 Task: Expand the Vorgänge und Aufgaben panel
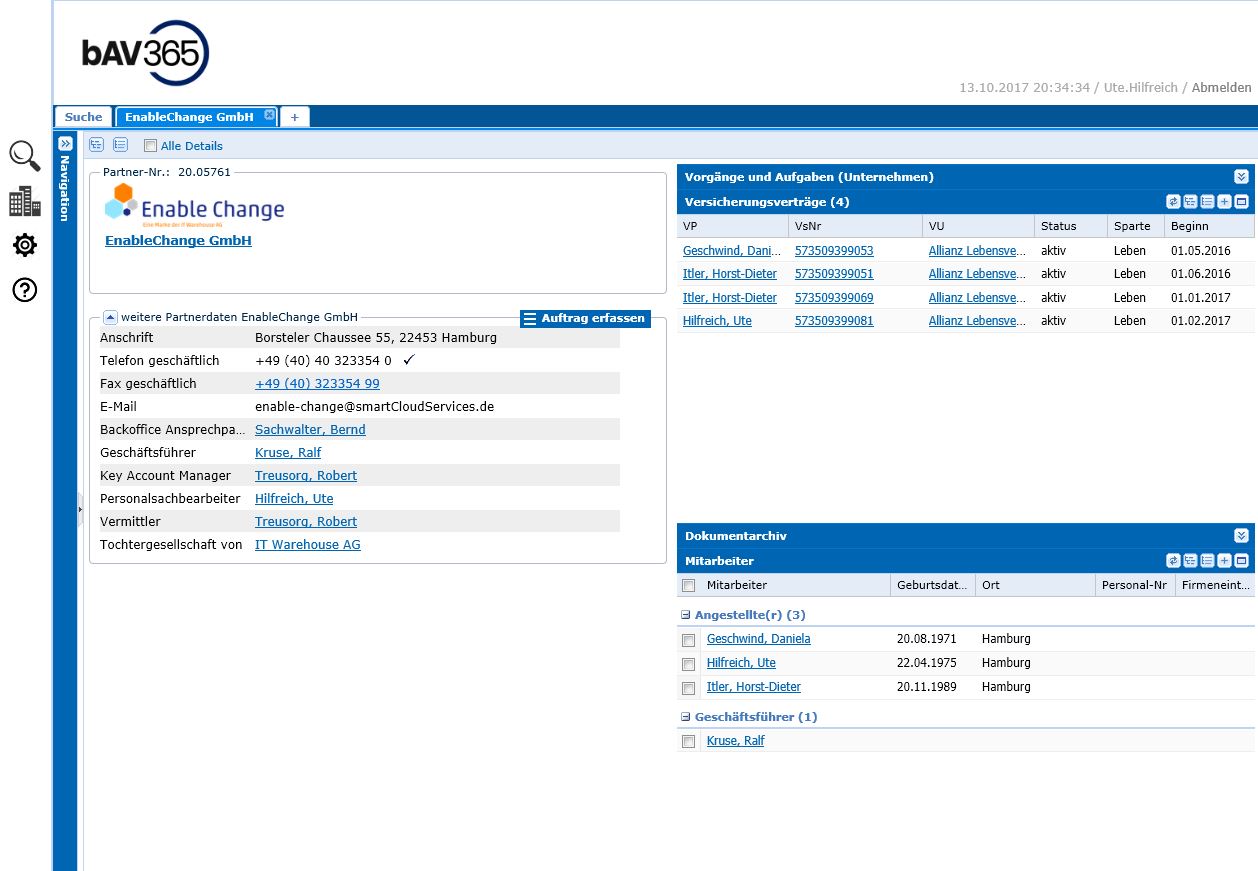(1241, 177)
